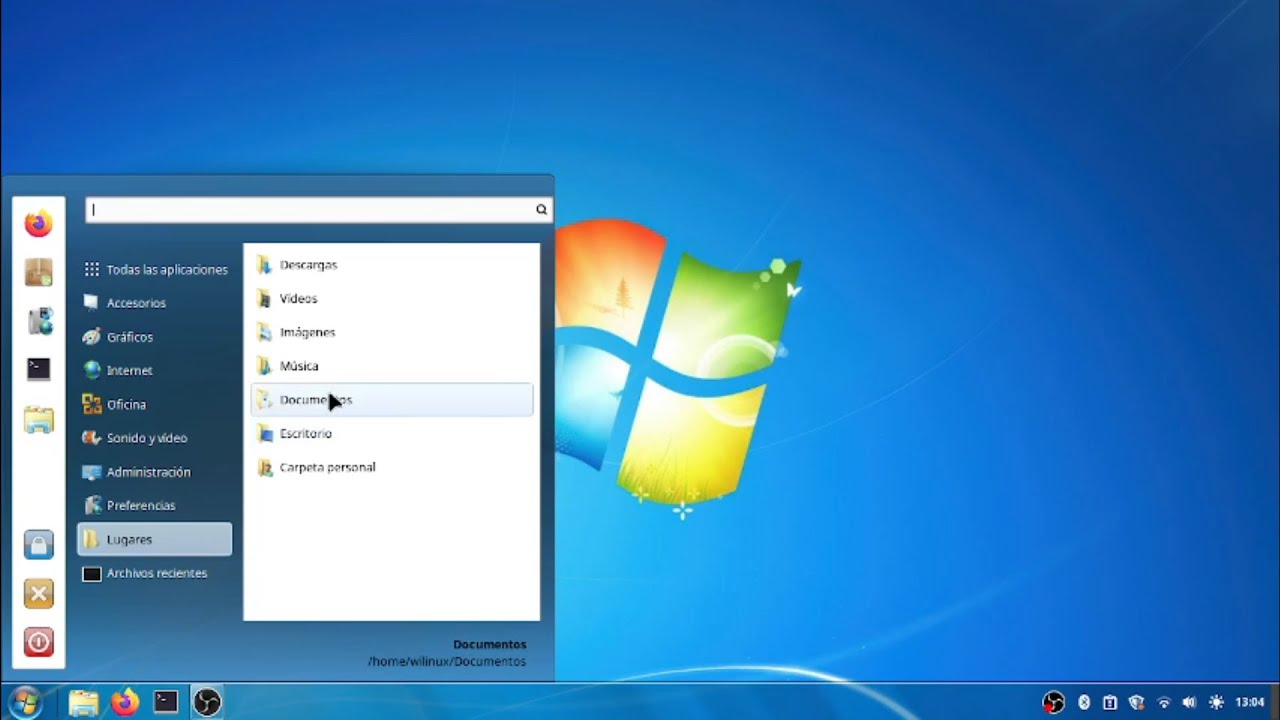
Task: Open Firefox from the menu favorites sidebar
Action: 38,223
